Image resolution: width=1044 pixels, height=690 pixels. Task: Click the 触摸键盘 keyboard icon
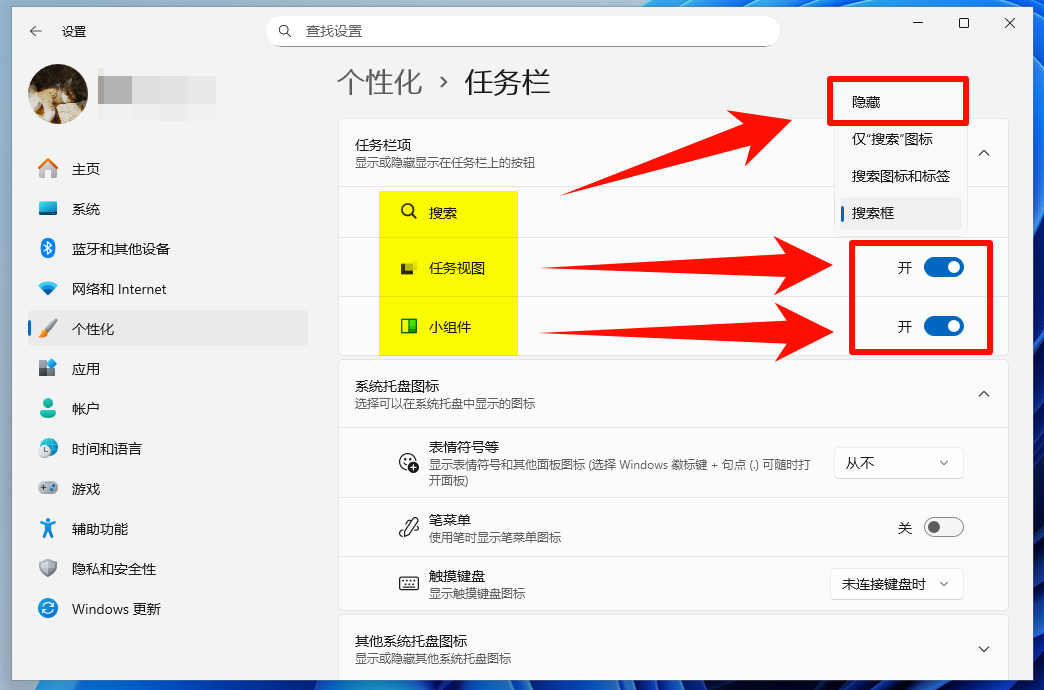coord(408,584)
